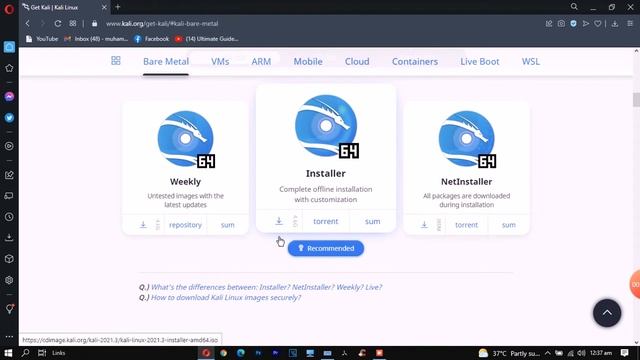Go back to the previous page
This screenshot has width=640, height=360.
pos(28,24)
